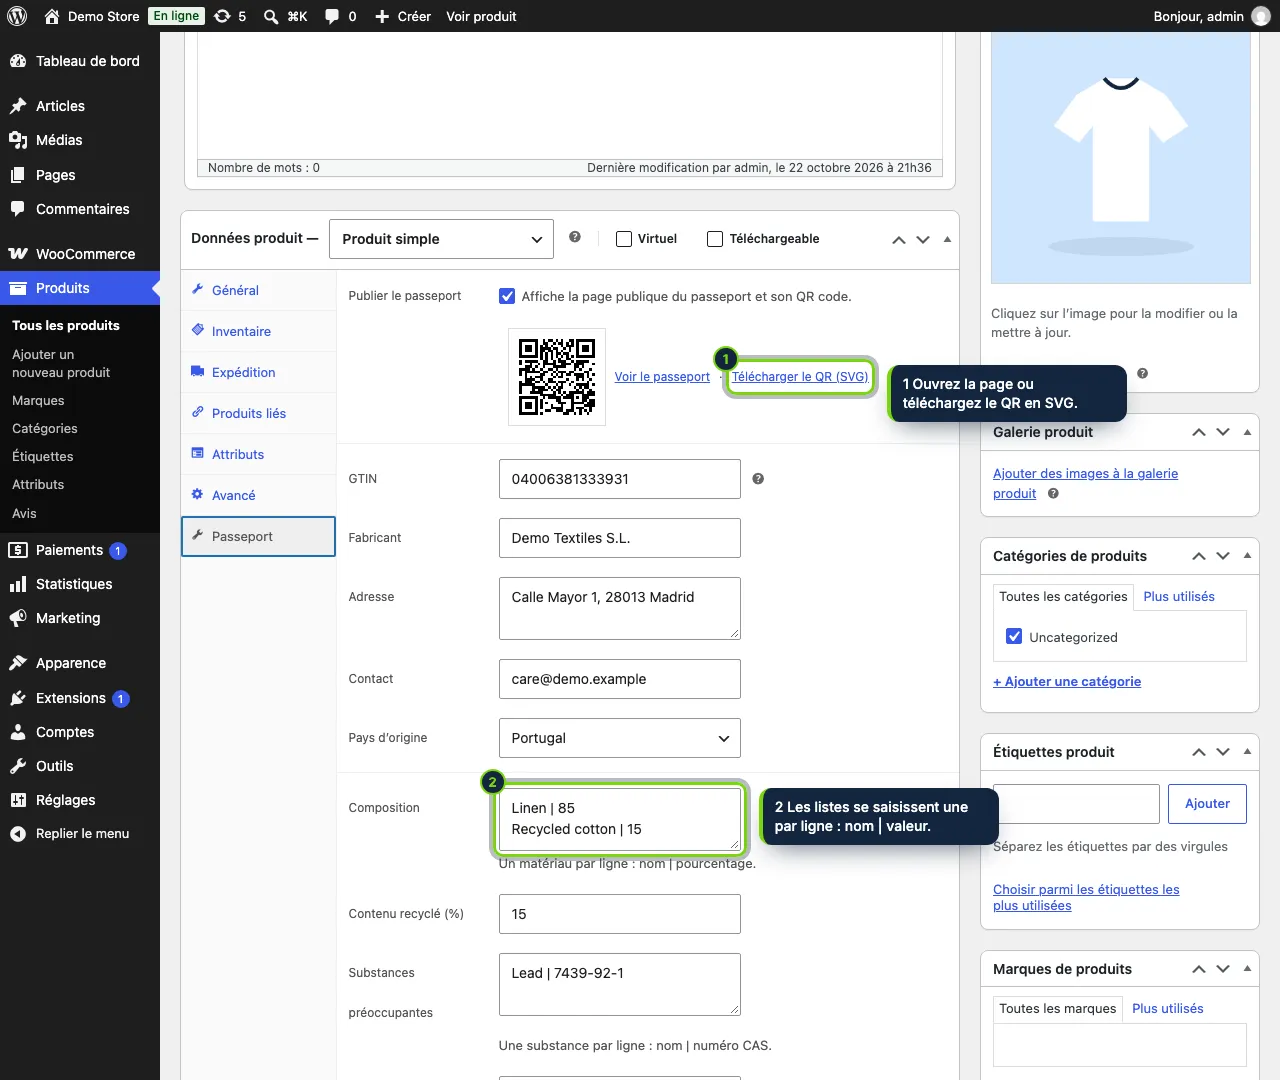This screenshot has height=1080, width=1280.
Task: Open Médias in the sidebar
Action: pos(80,140)
